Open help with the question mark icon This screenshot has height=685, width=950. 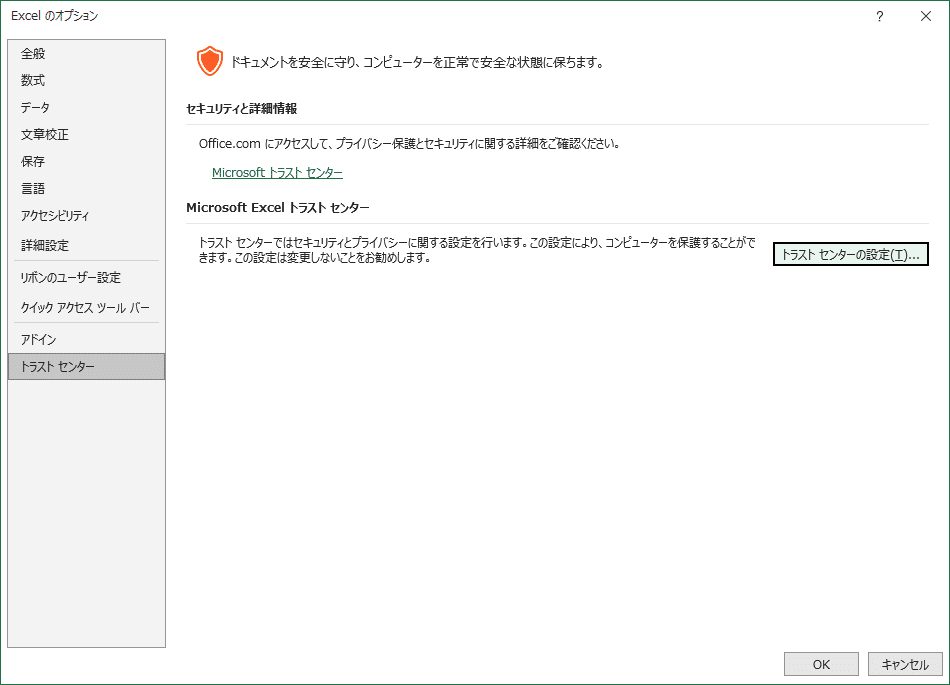pyautogui.click(x=880, y=16)
